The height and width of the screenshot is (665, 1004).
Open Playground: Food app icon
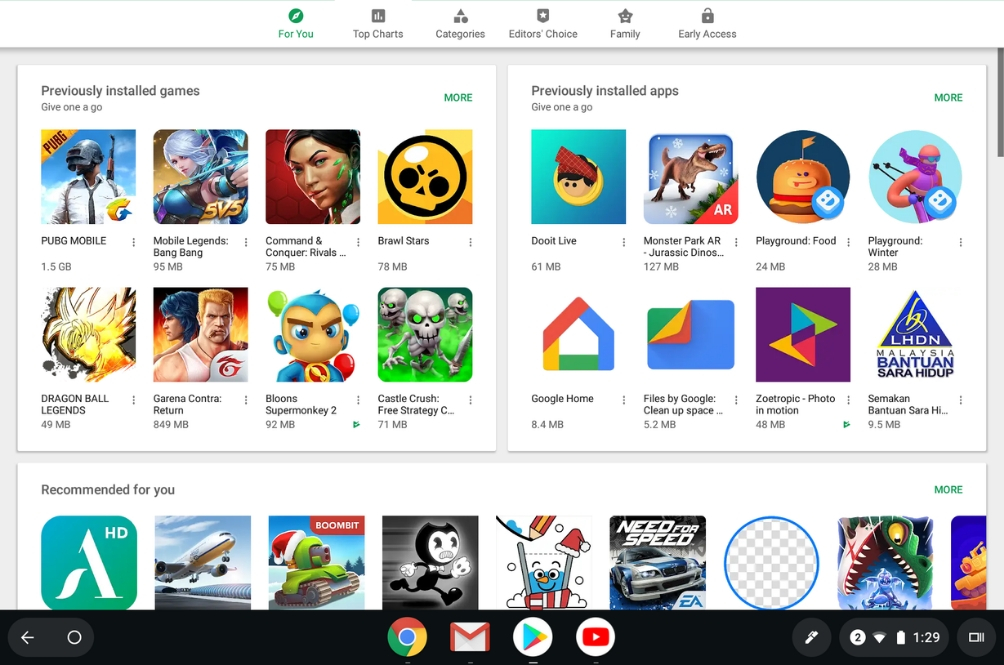click(803, 177)
